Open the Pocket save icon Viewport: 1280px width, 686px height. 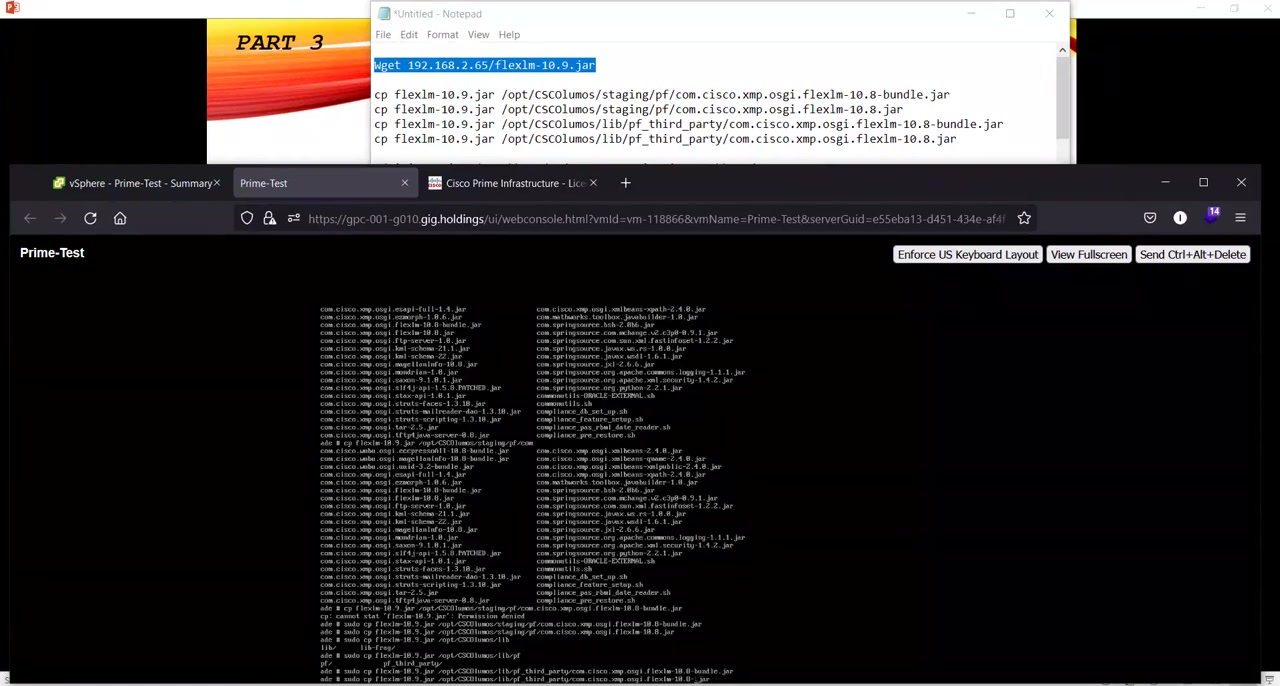point(1150,218)
